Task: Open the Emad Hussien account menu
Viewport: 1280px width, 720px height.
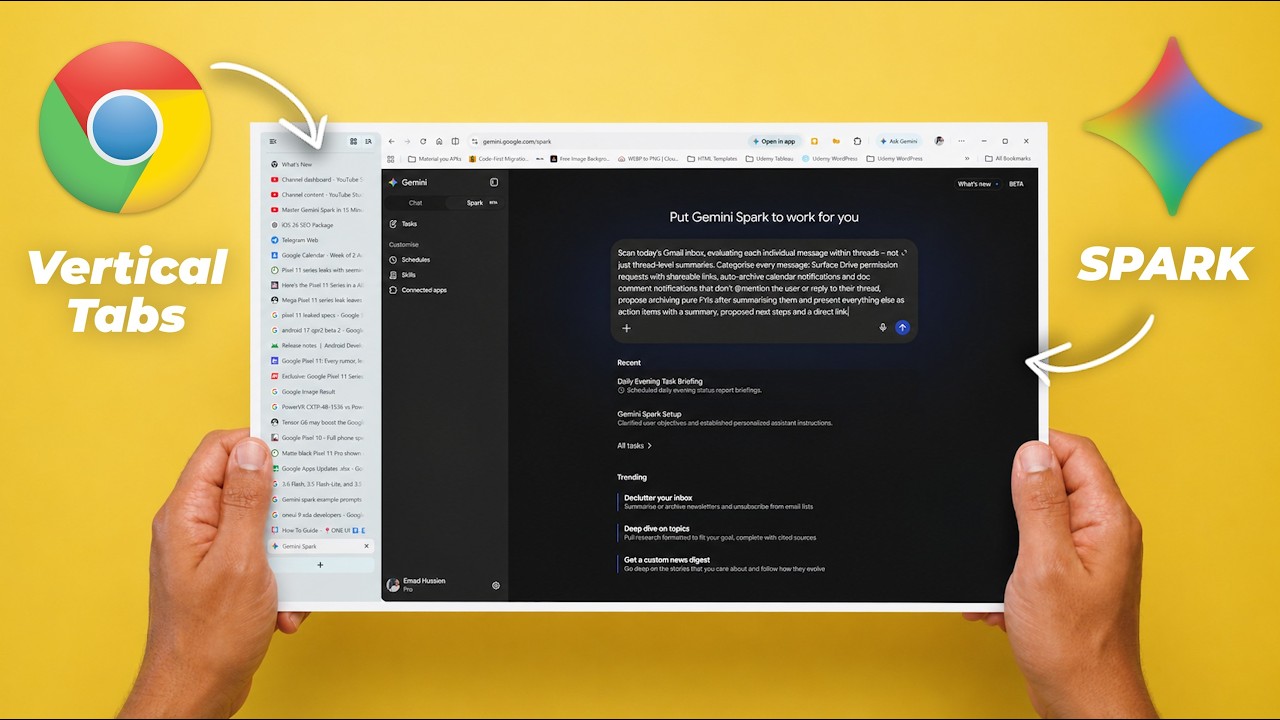Action: pos(417,584)
